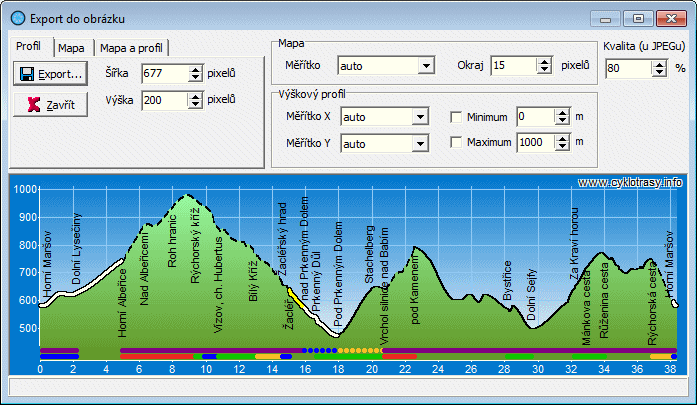Click the Dolní Sejfy label on profile
Image resolution: width=697 pixels, height=405 pixels.
coord(531,295)
